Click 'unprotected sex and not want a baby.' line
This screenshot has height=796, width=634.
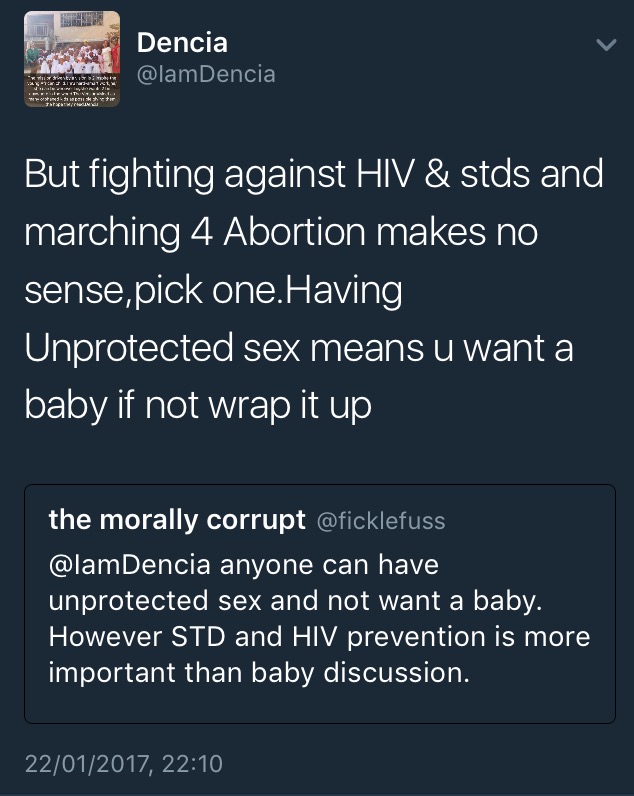(x=295, y=602)
